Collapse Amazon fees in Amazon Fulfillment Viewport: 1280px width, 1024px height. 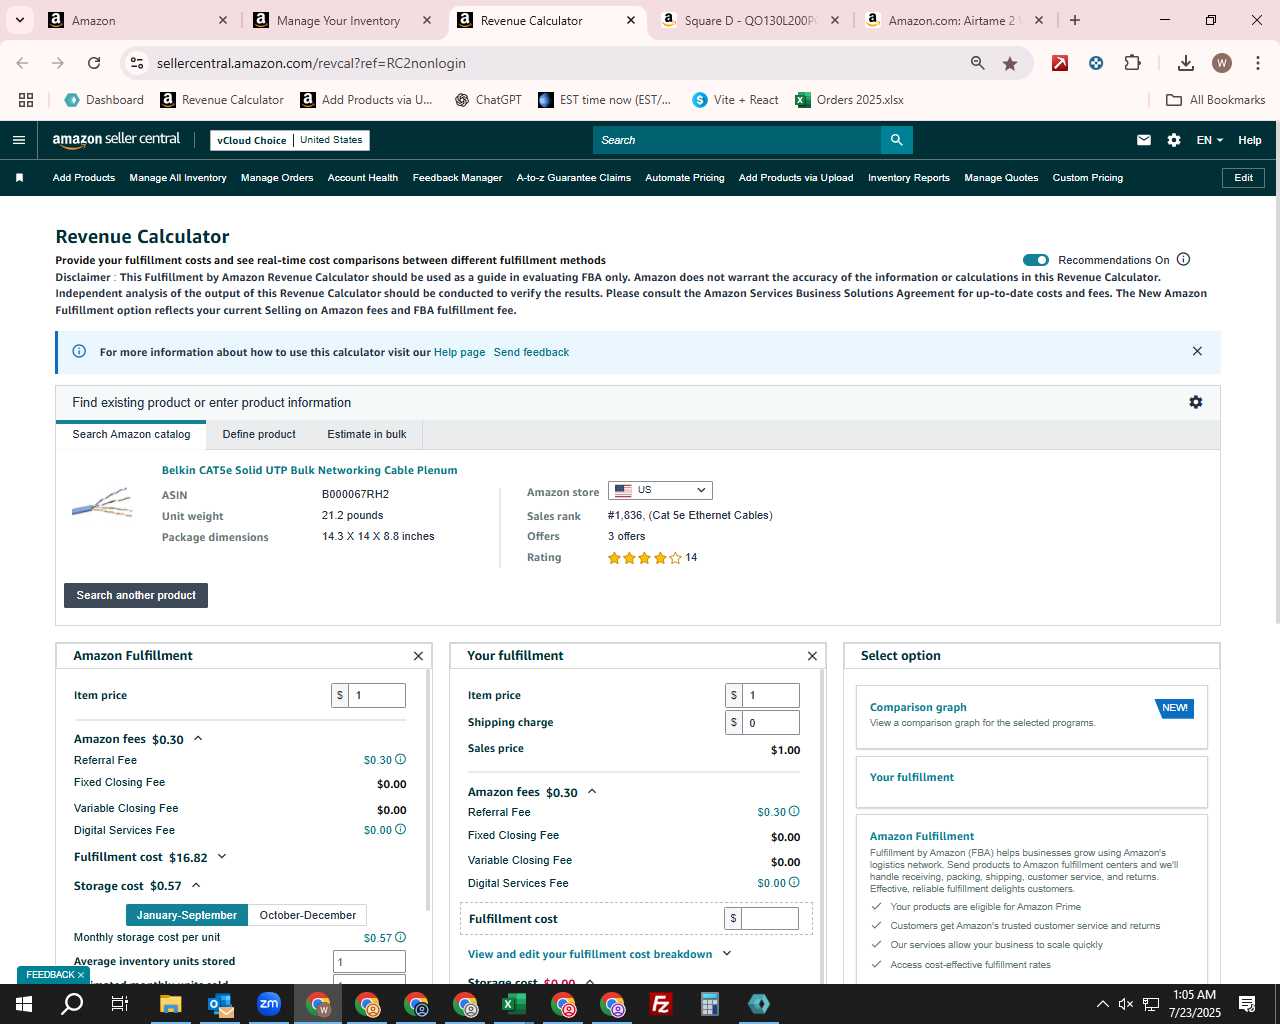coord(198,739)
